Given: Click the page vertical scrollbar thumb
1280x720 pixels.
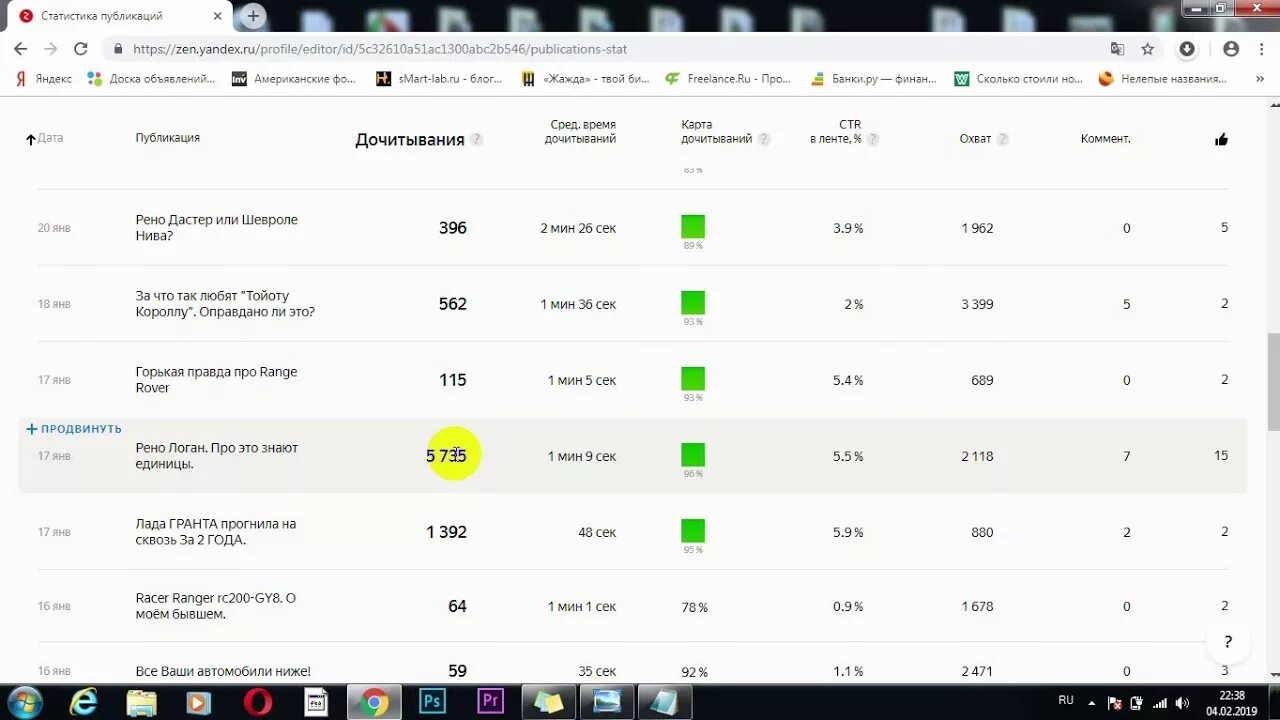Looking at the screenshot, I should click(x=1273, y=381).
